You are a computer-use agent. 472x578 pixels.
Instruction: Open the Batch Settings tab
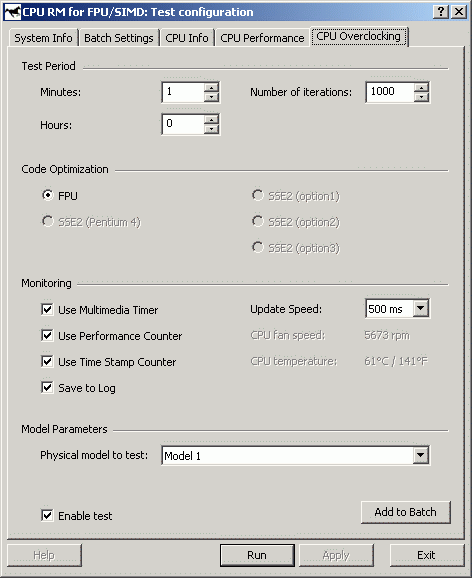tap(119, 38)
